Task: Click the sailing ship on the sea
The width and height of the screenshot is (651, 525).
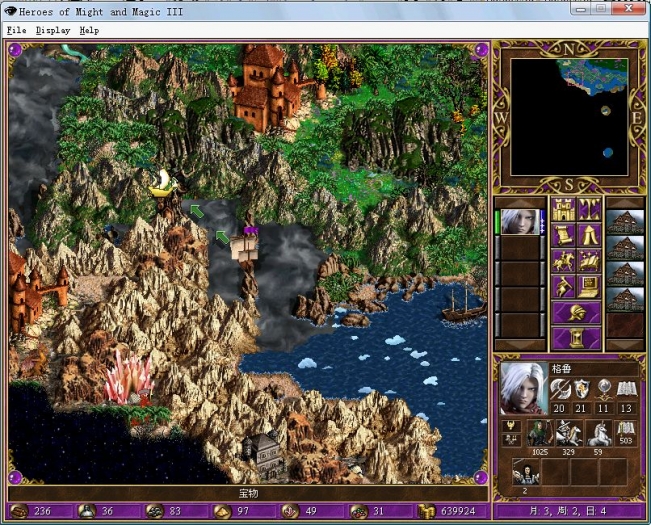Action: click(464, 305)
